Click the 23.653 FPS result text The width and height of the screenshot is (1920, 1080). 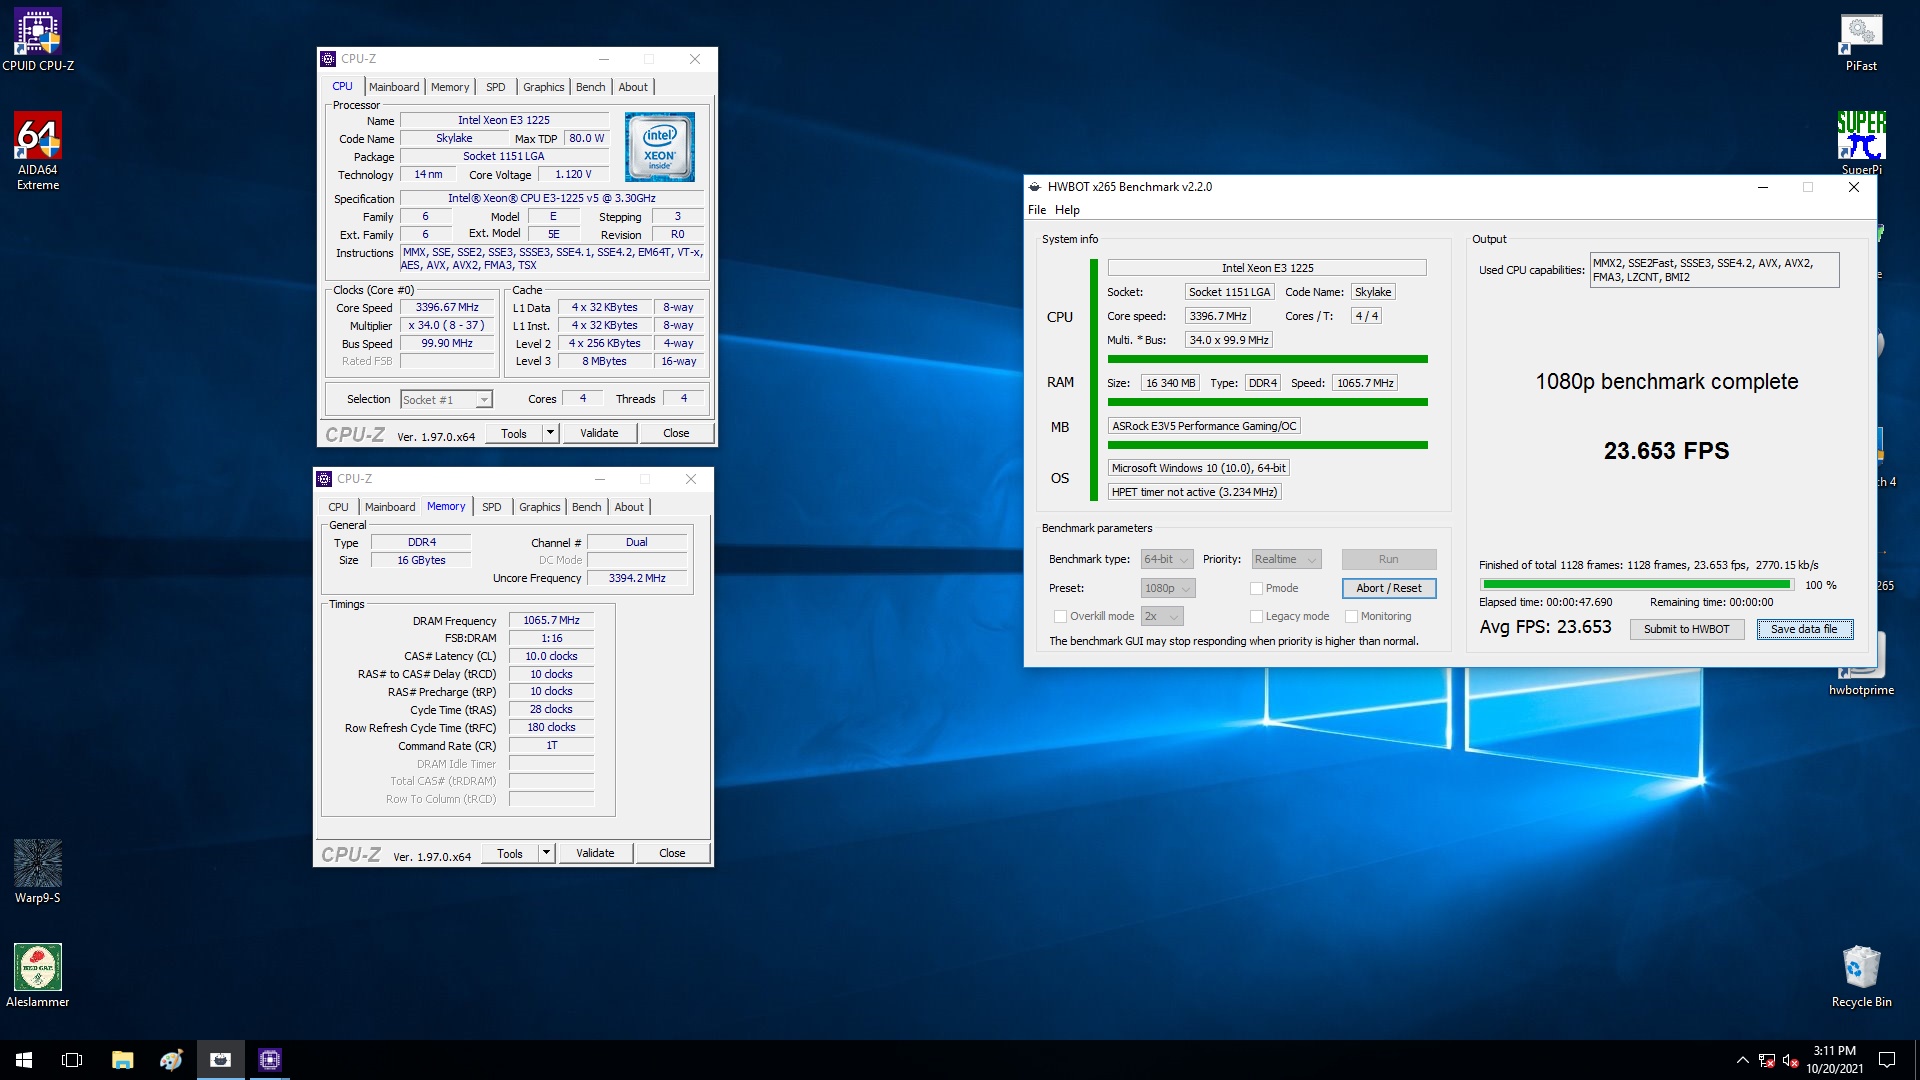tap(1666, 451)
